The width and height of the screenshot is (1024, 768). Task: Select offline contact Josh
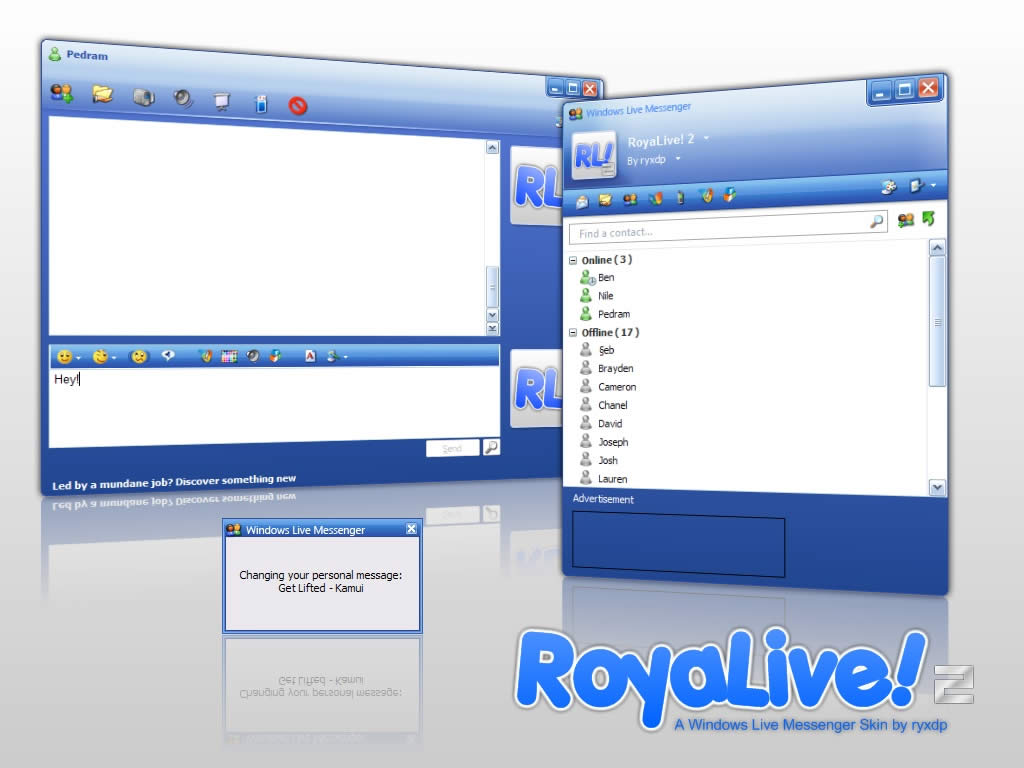pos(599,460)
